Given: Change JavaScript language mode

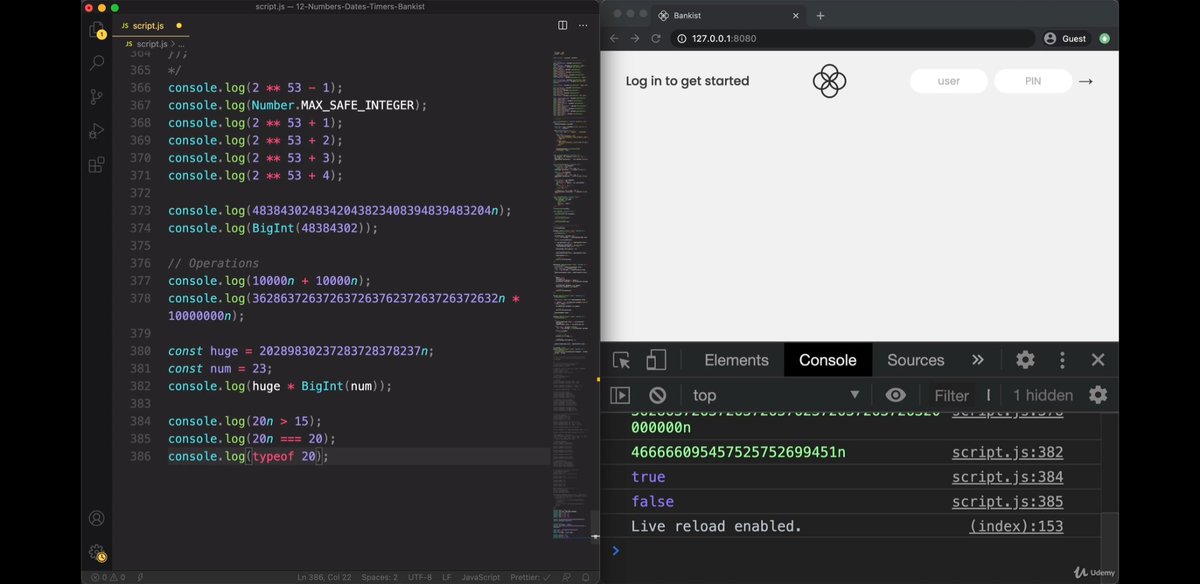Looking at the screenshot, I should [x=481, y=577].
